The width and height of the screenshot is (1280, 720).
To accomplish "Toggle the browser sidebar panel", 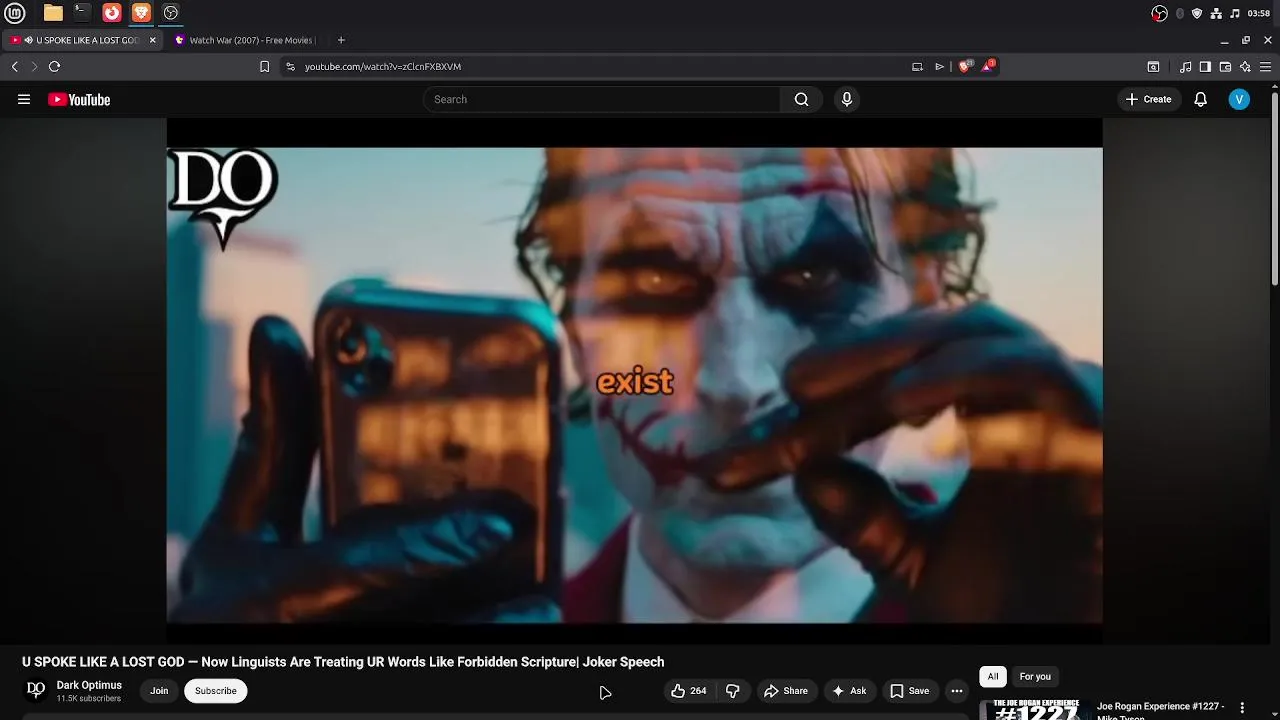I will [x=1205, y=67].
